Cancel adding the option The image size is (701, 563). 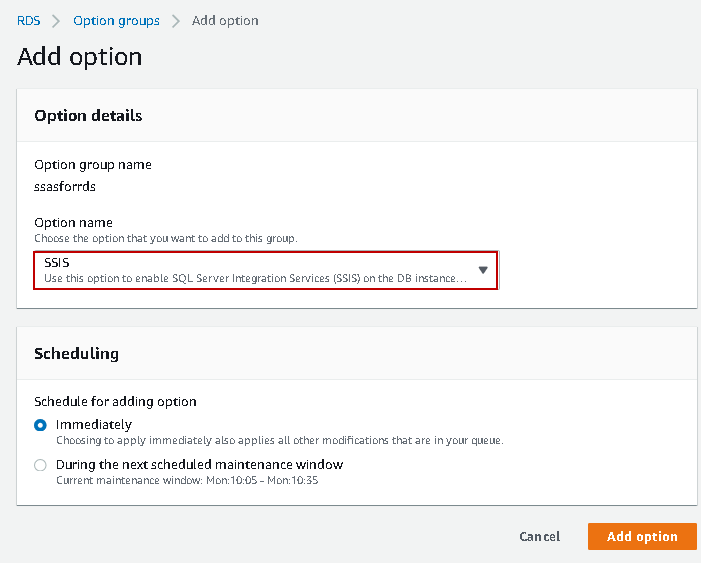(x=540, y=537)
